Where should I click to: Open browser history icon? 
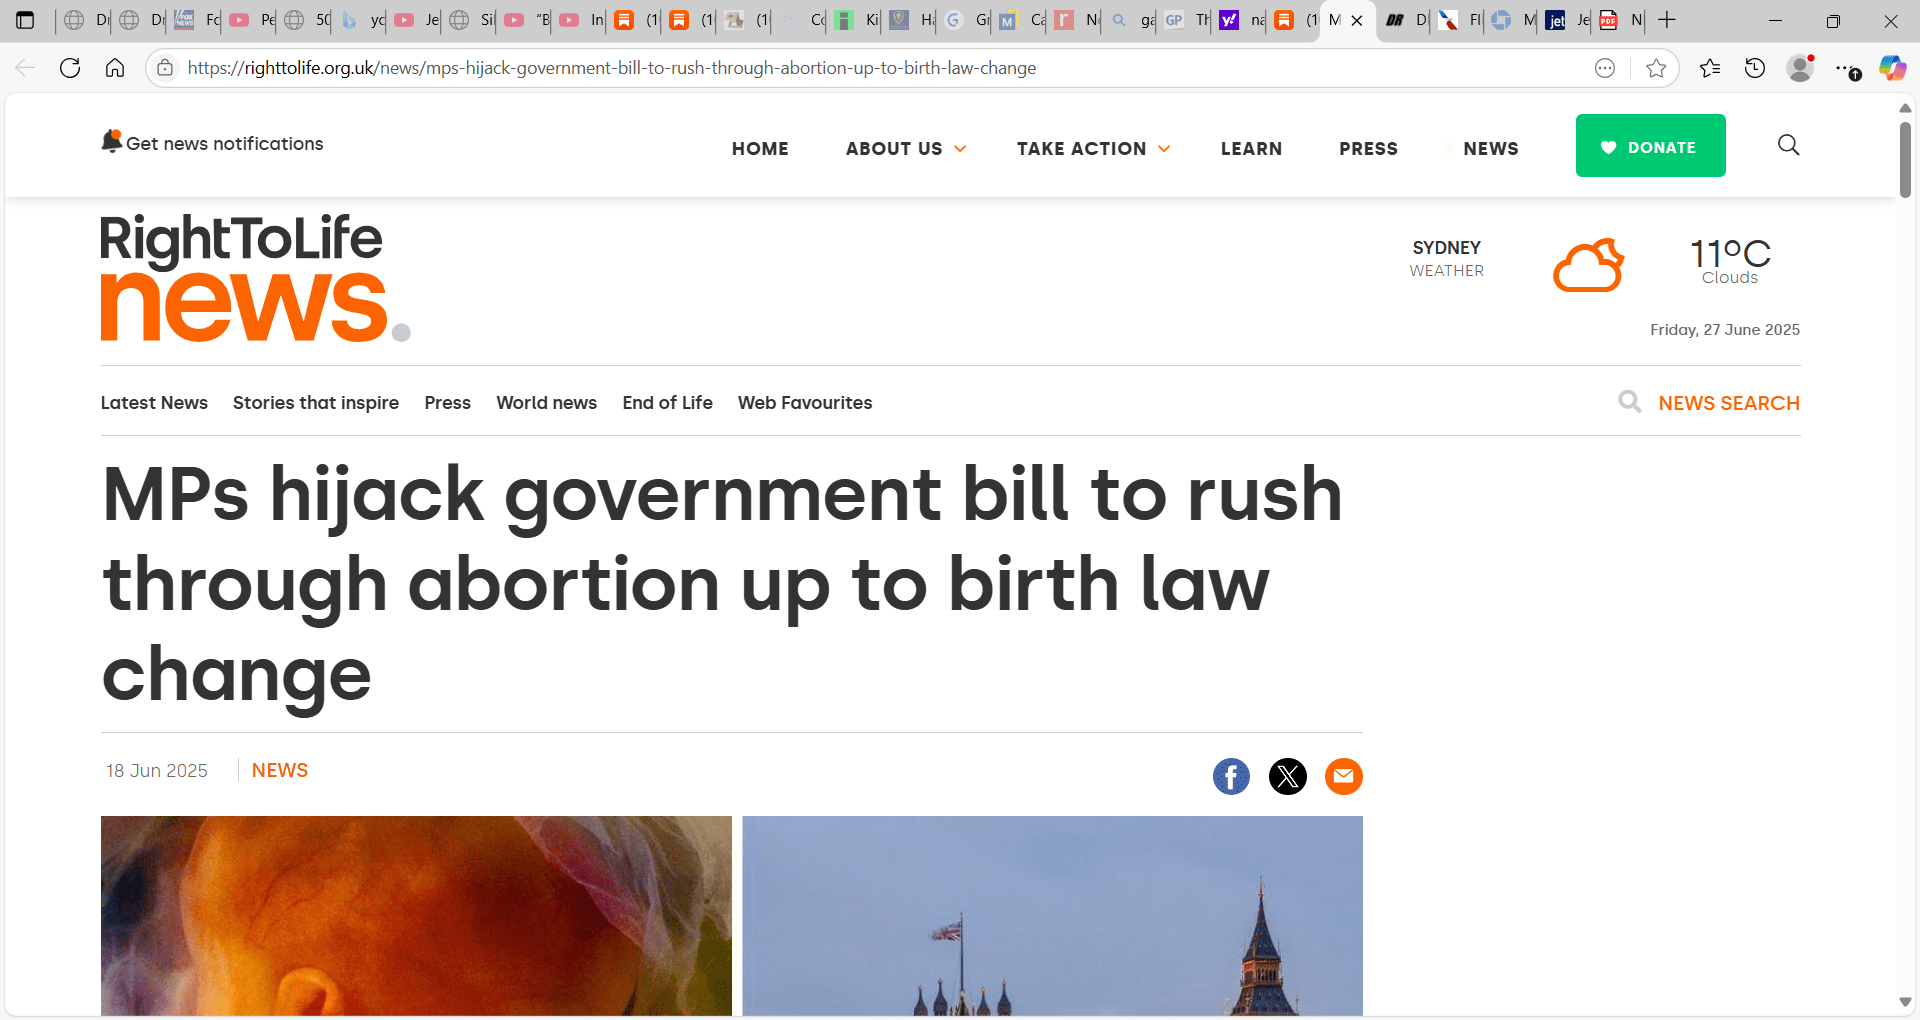(x=1755, y=68)
